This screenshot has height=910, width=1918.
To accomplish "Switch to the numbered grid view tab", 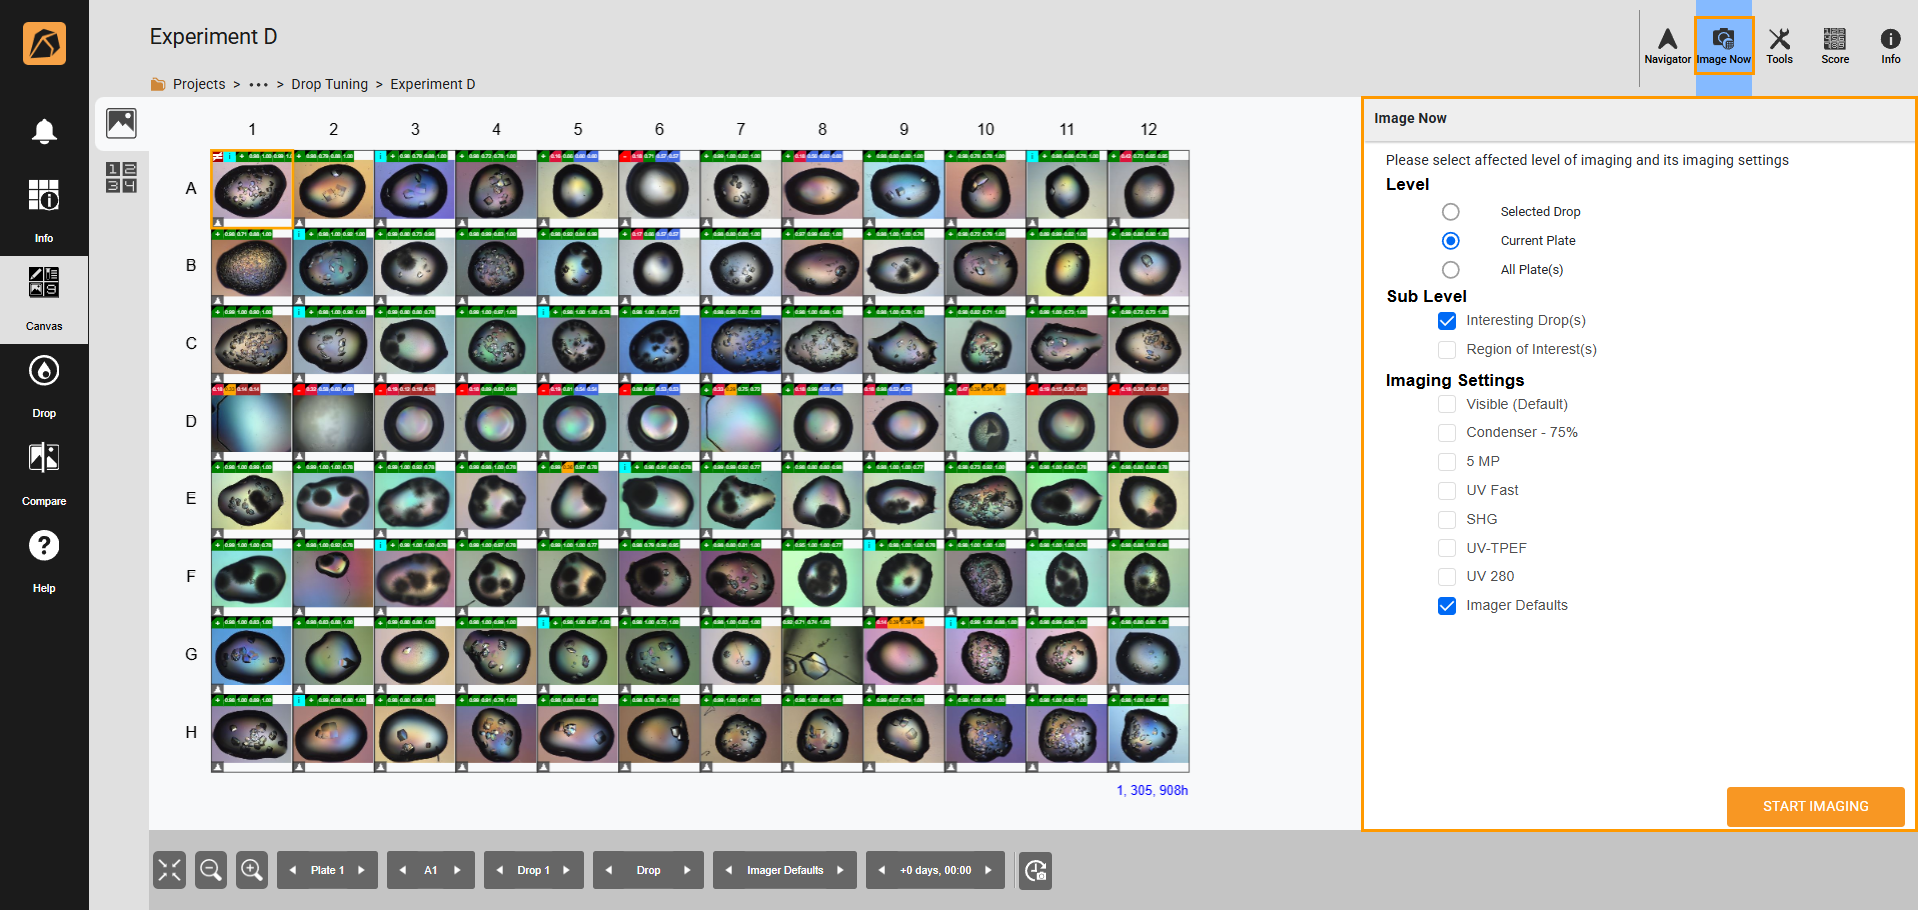I will 121,177.
